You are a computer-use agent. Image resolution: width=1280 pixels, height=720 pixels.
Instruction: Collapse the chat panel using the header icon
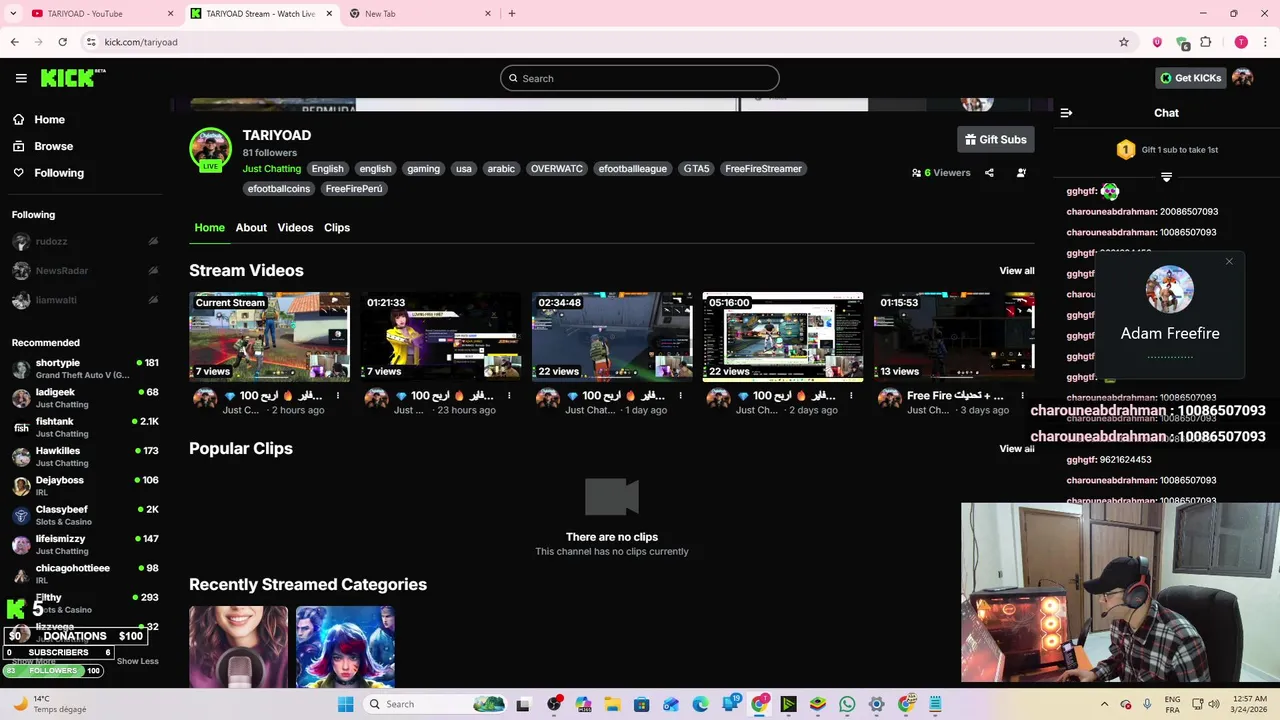1066,113
